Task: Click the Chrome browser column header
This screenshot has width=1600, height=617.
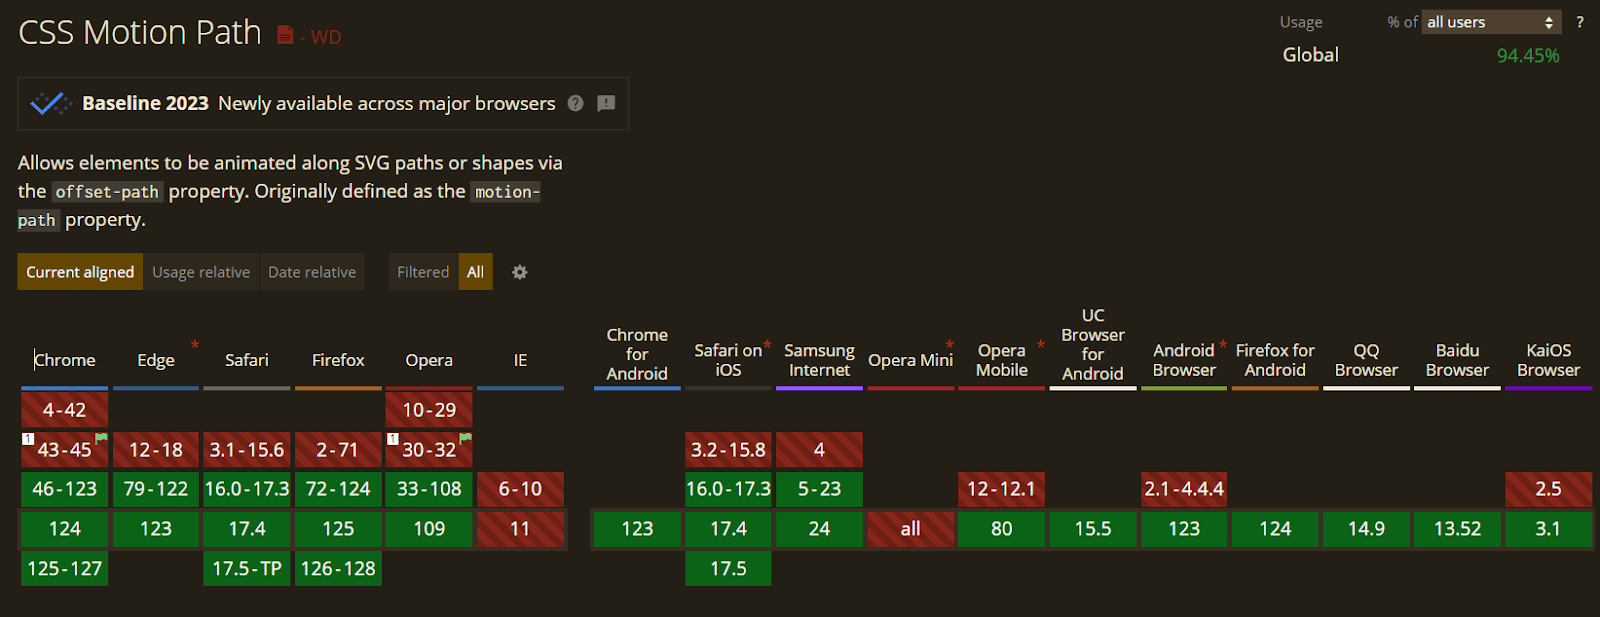Action: pyautogui.click(x=65, y=360)
